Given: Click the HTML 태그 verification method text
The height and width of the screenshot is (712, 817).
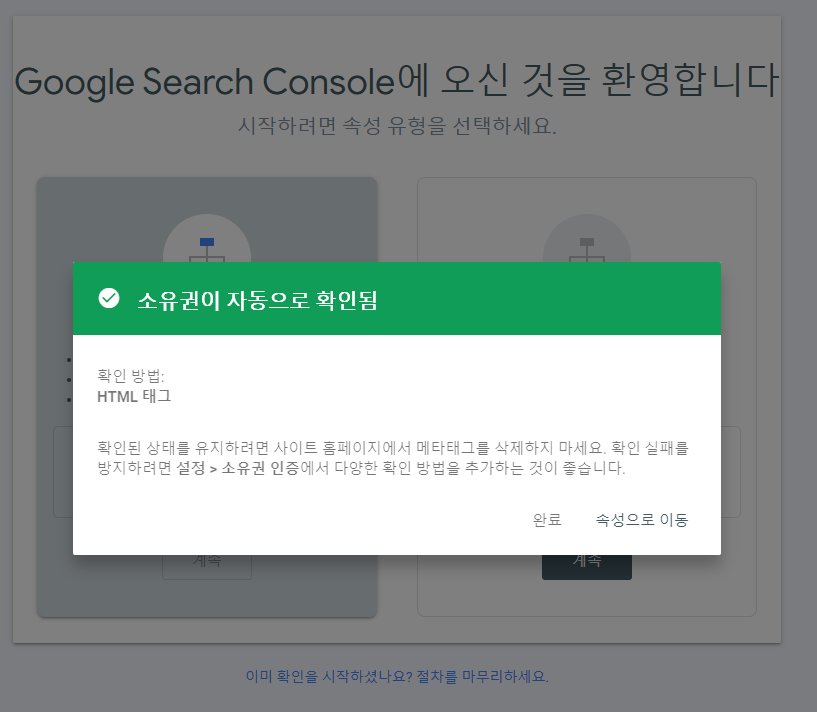Looking at the screenshot, I should point(134,396).
